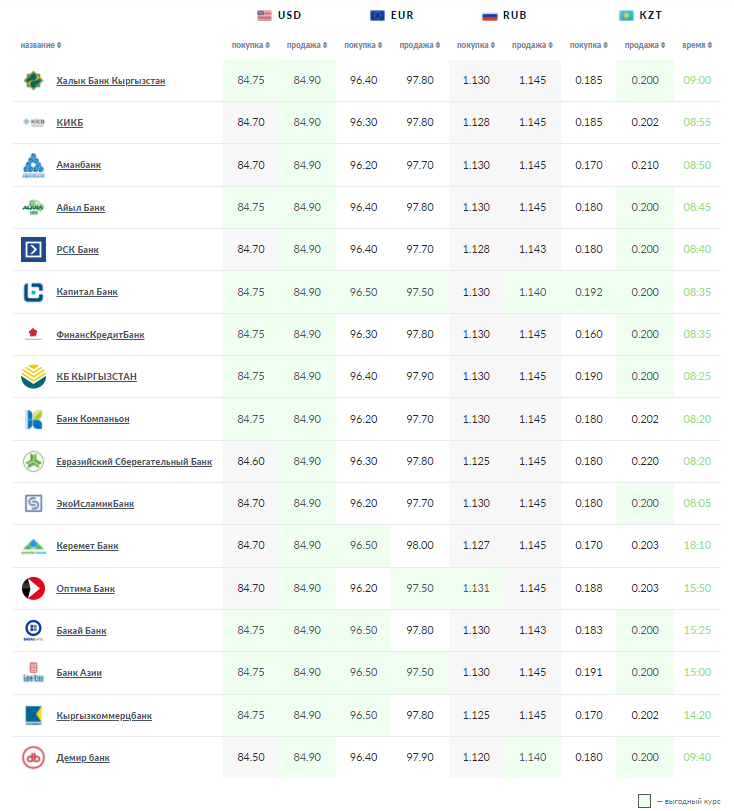Click the Кыргызкоммерцбанк logo icon
The width and height of the screenshot is (734, 811).
[x=33, y=716]
